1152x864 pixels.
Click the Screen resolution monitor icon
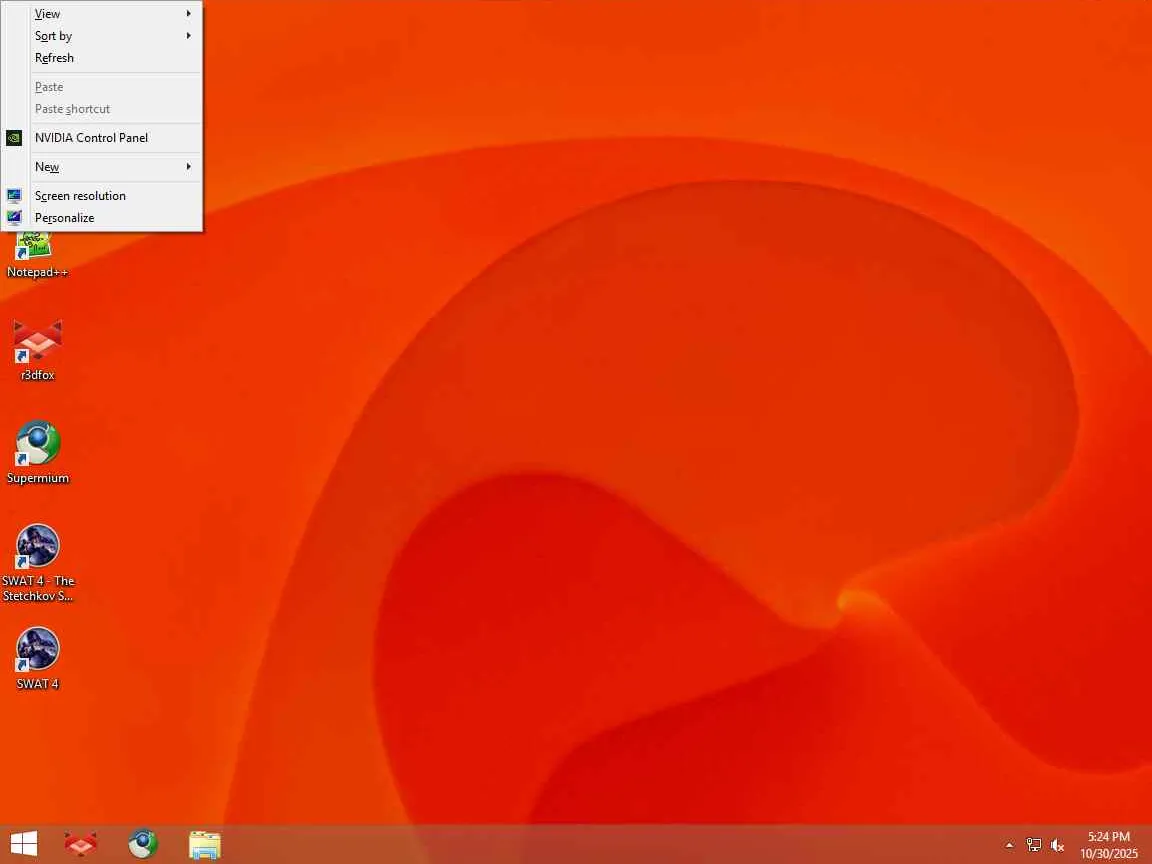tap(14, 195)
